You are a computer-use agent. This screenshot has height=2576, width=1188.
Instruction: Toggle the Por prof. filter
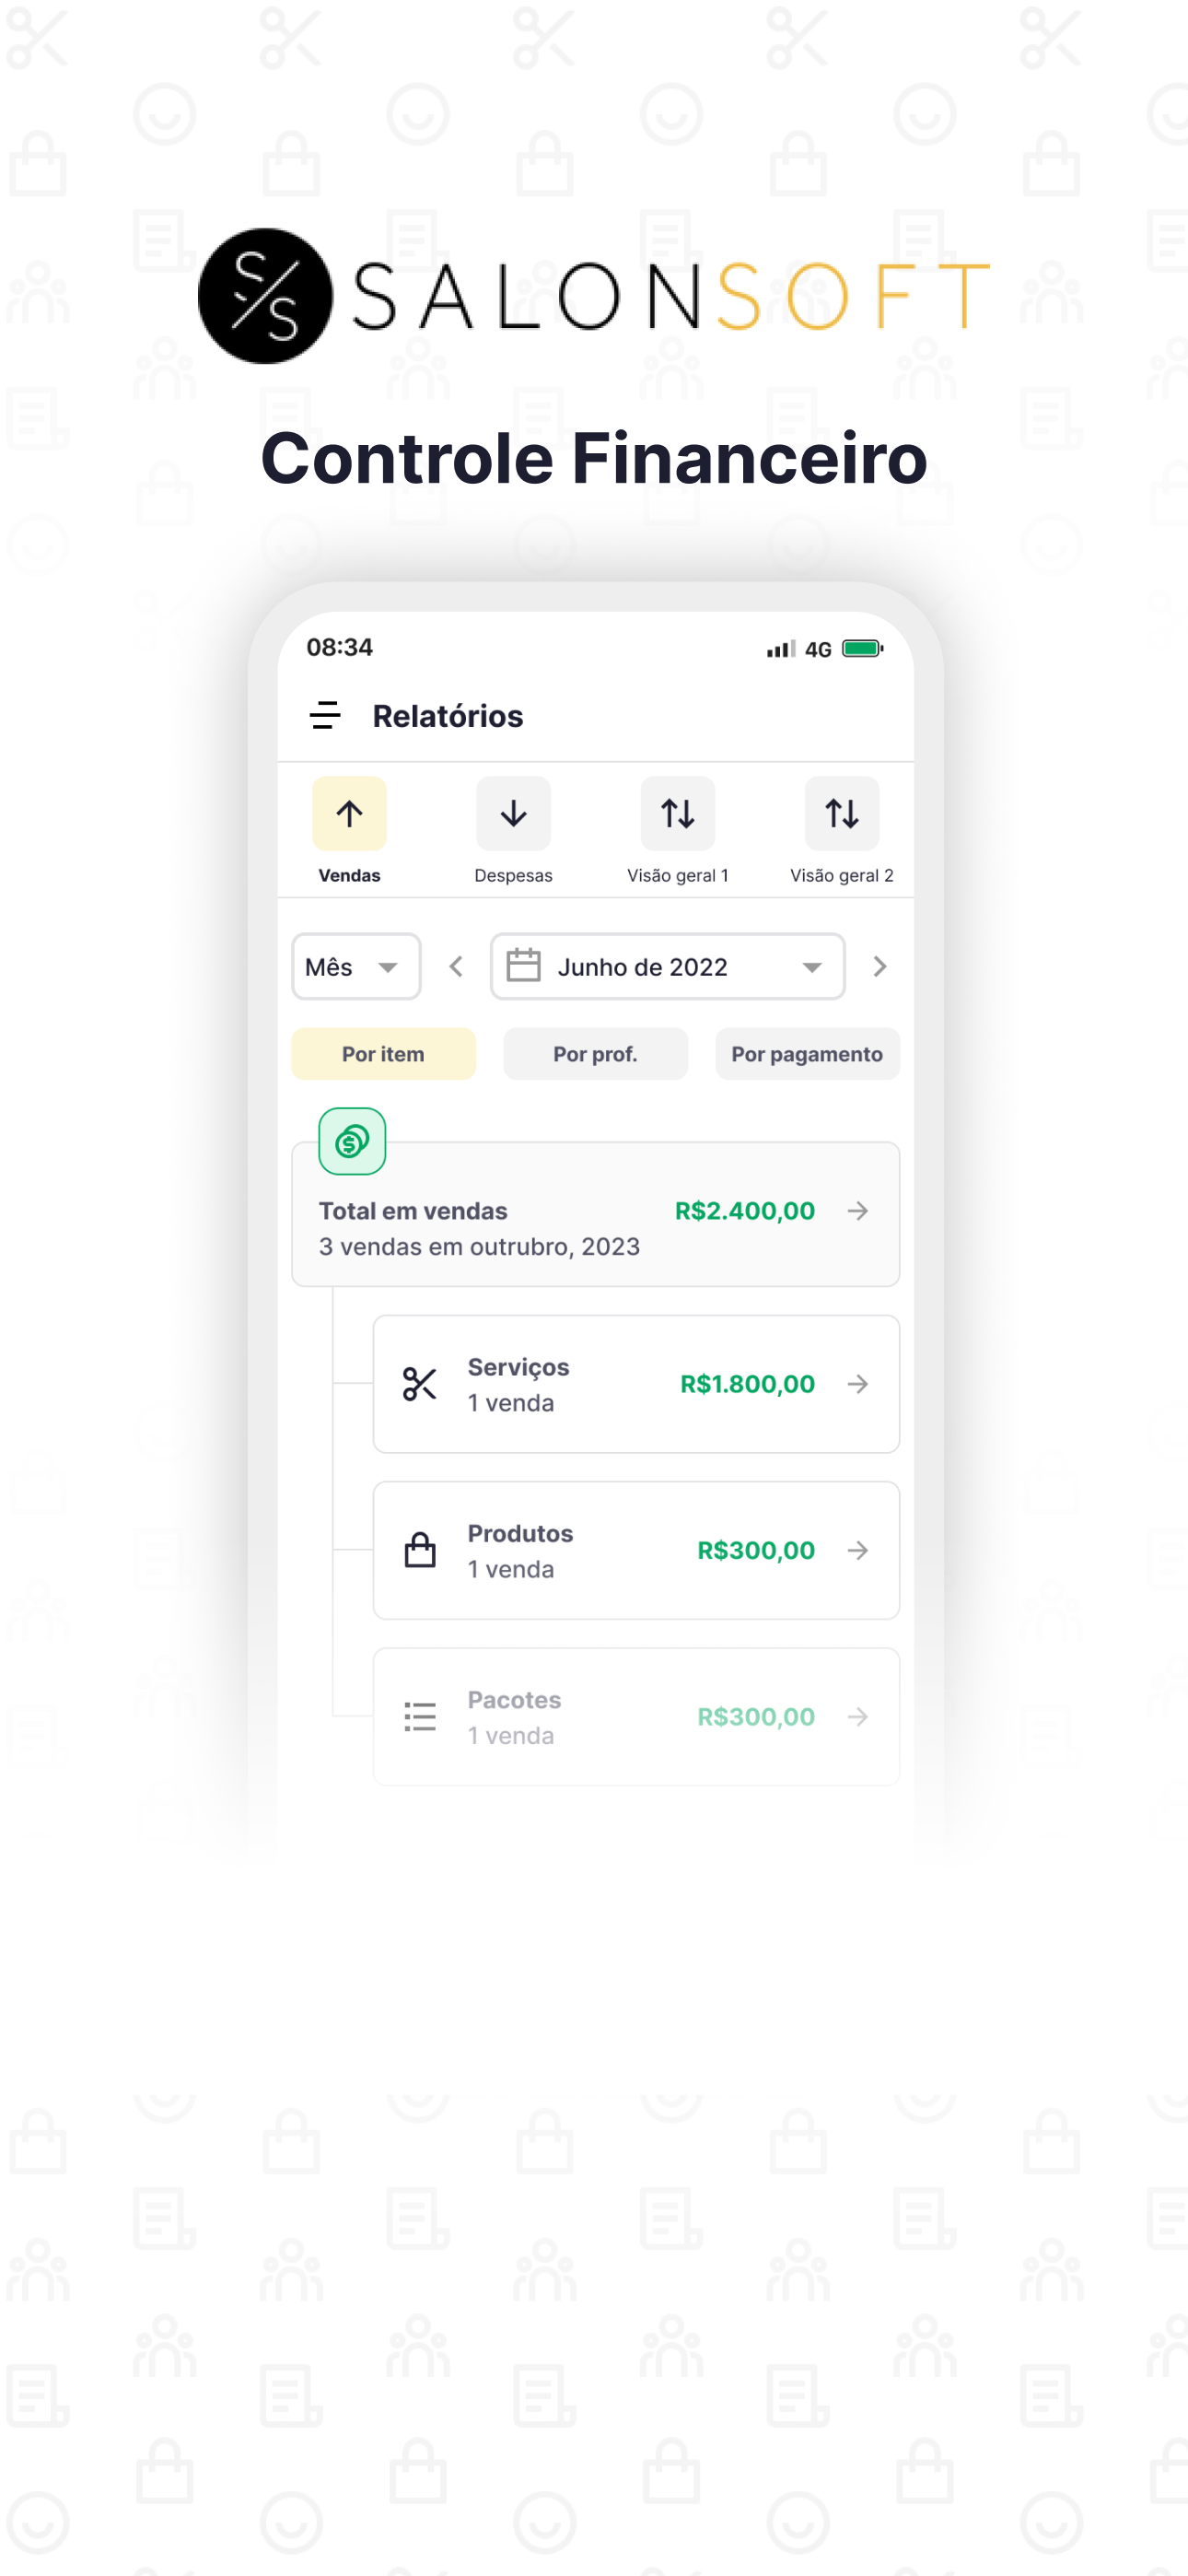tap(595, 1053)
